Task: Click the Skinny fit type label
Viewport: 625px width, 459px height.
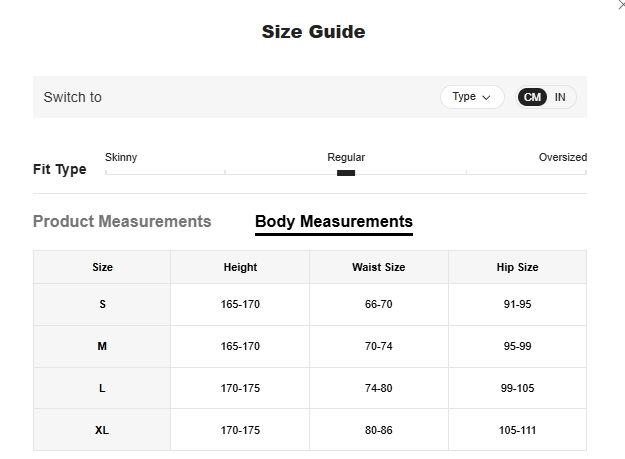Action: (121, 158)
